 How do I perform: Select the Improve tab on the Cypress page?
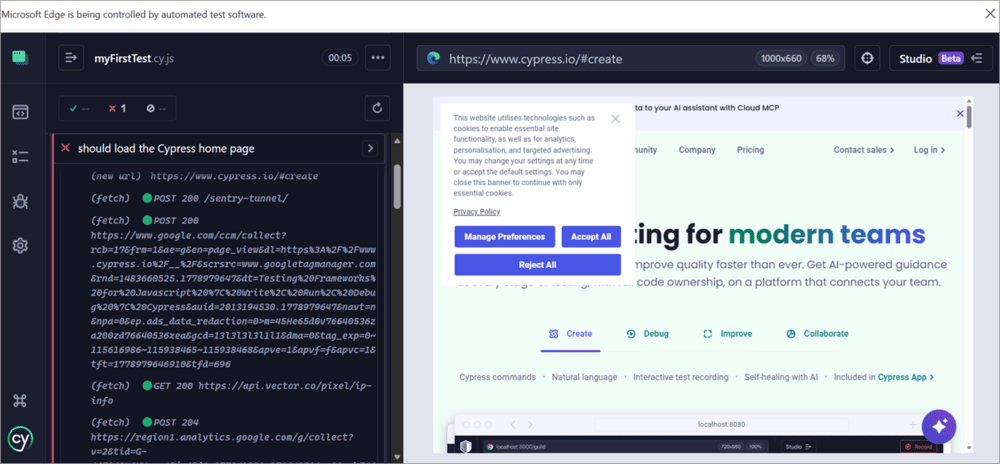point(728,333)
